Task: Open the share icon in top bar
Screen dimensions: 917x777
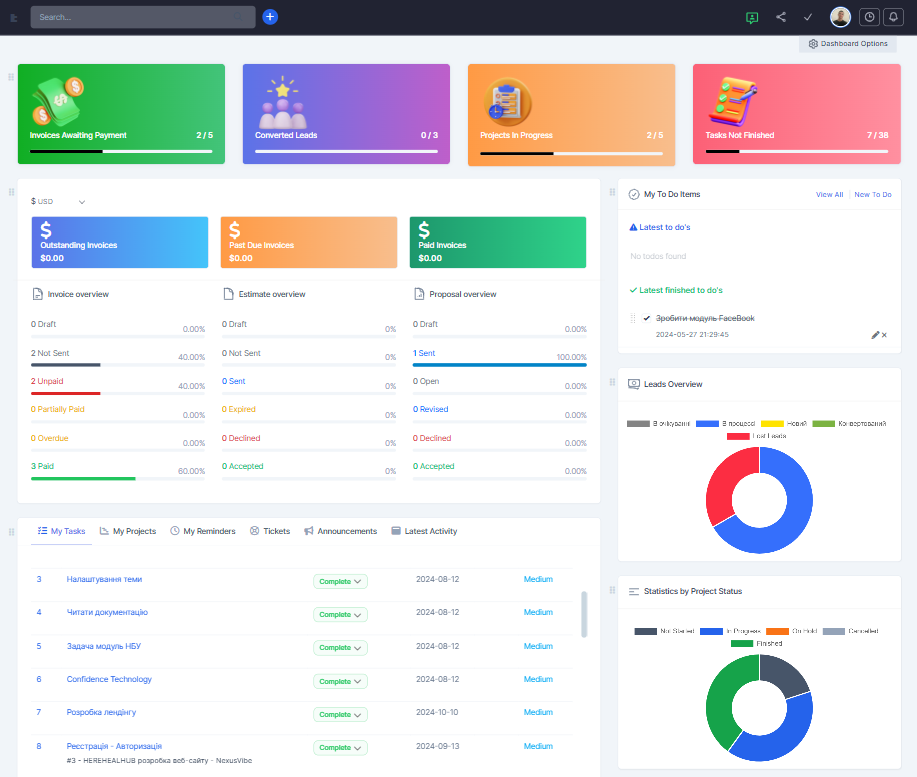Action: tap(781, 17)
